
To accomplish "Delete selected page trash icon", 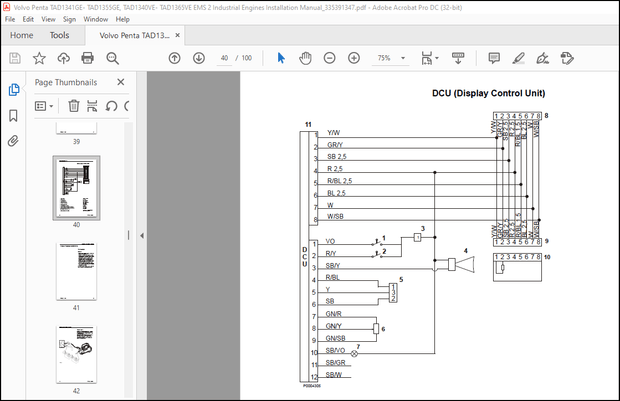I will coord(74,106).
